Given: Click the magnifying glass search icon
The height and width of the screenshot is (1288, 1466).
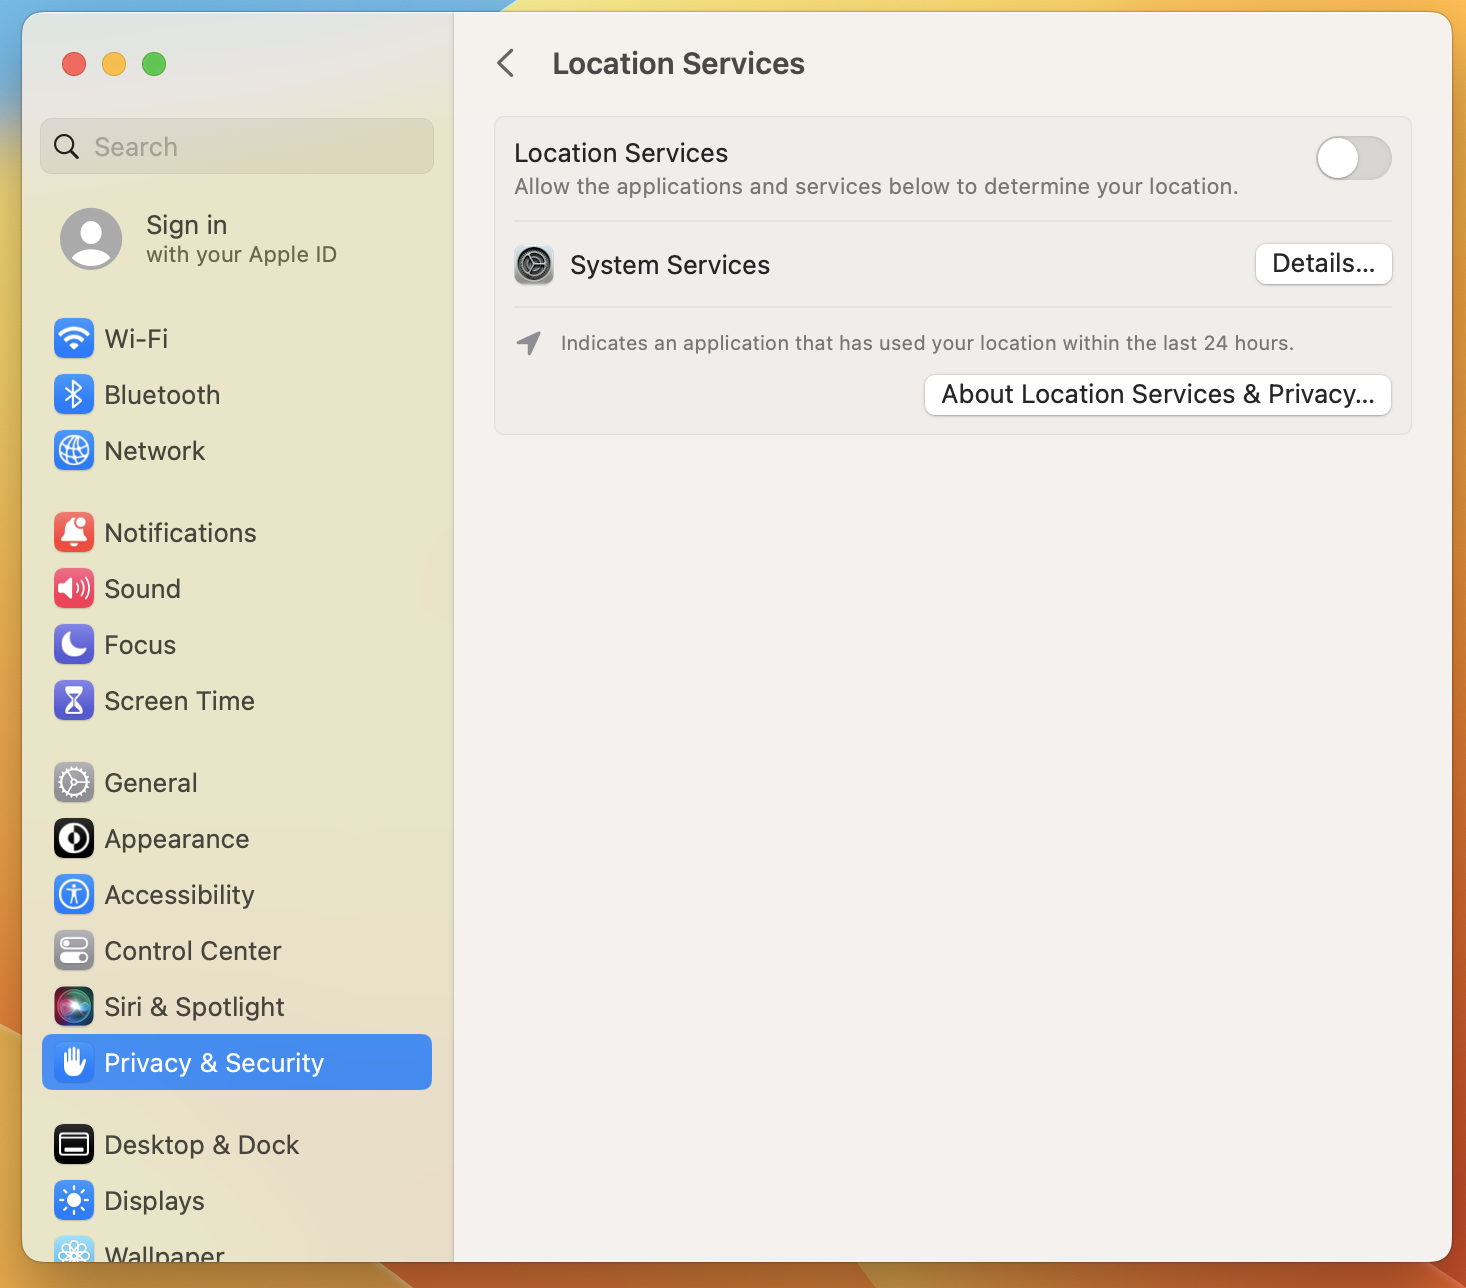Looking at the screenshot, I should point(67,147).
